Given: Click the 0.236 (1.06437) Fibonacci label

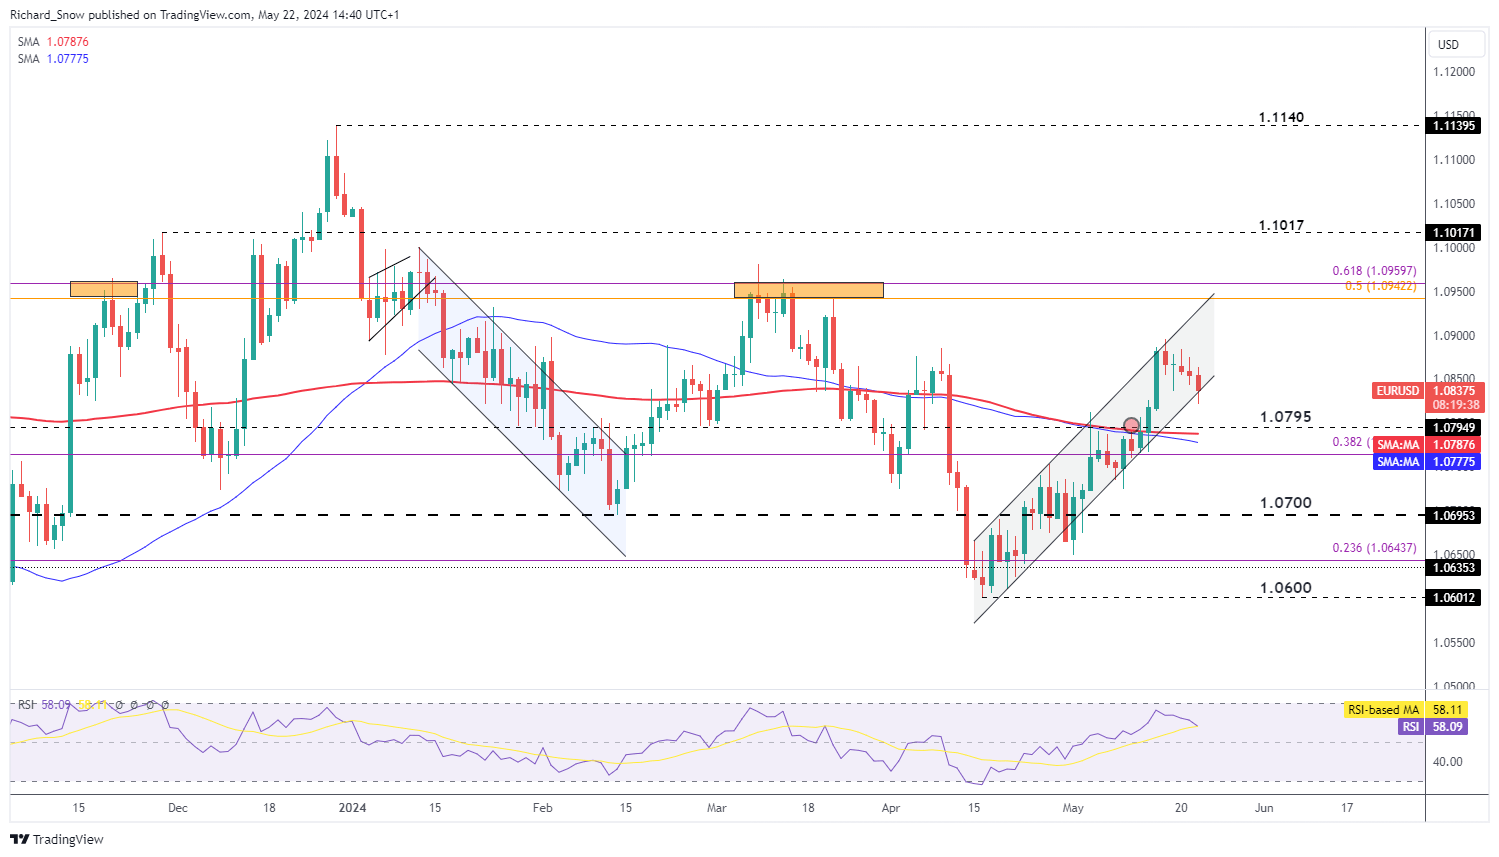Looking at the screenshot, I should click(x=1374, y=548).
